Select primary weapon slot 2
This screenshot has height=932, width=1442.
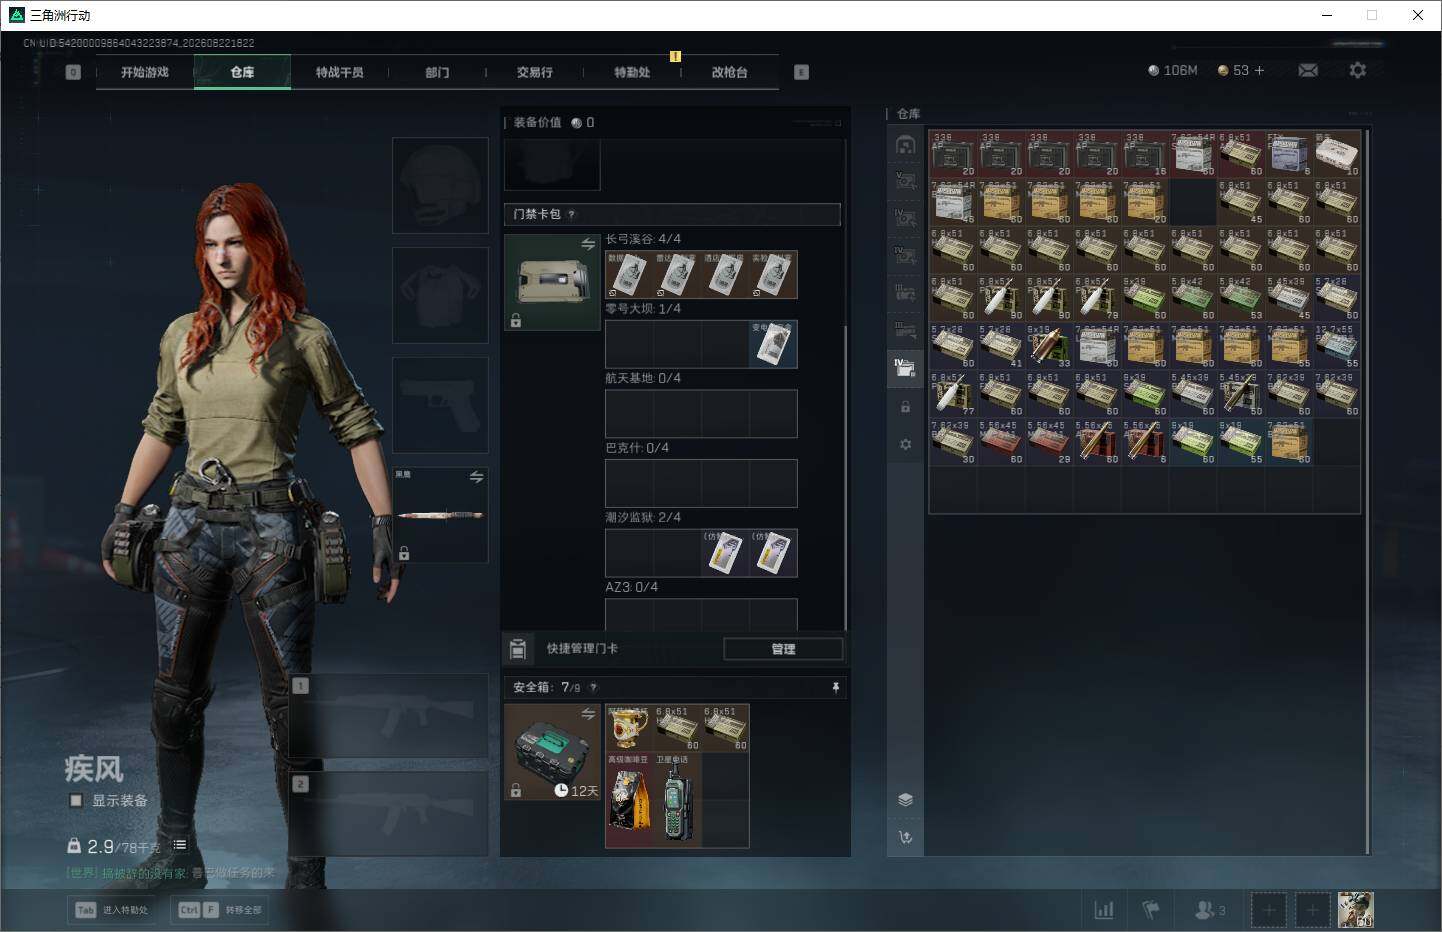coord(388,813)
